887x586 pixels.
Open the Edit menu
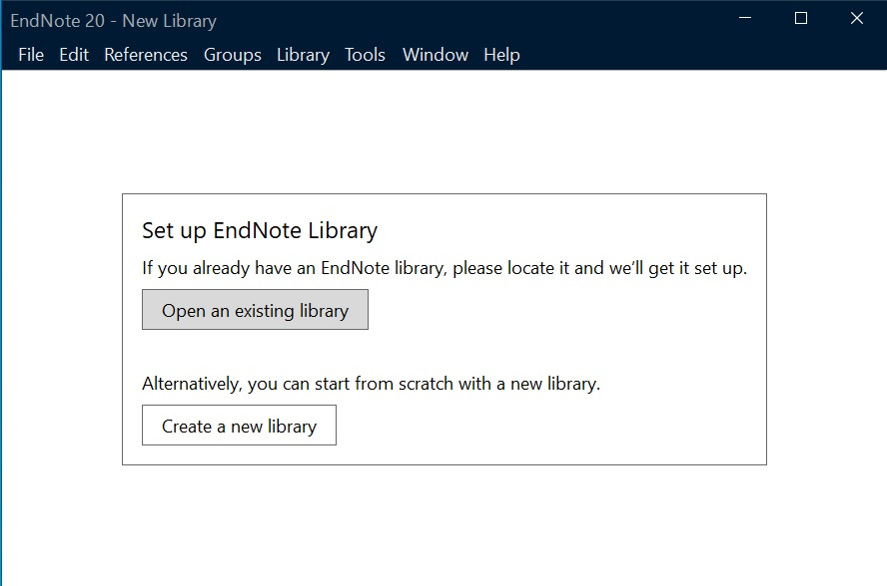click(74, 55)
